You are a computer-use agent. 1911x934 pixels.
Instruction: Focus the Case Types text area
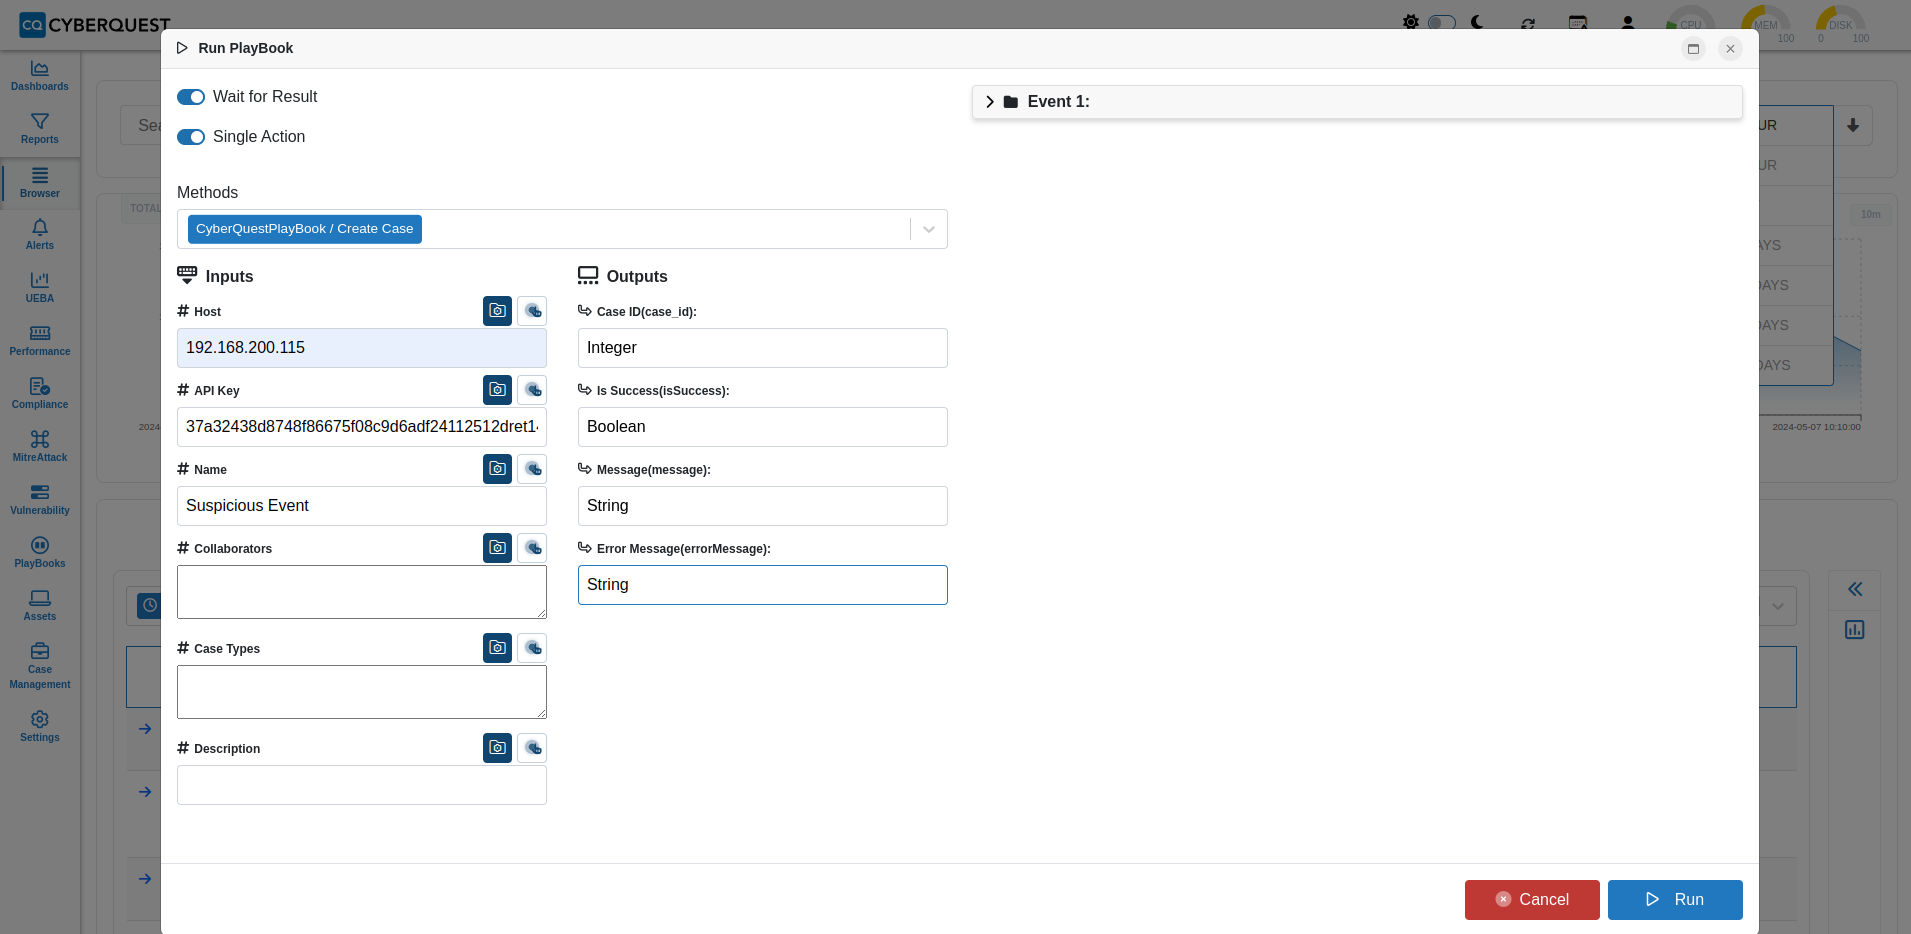click(362, 692)
